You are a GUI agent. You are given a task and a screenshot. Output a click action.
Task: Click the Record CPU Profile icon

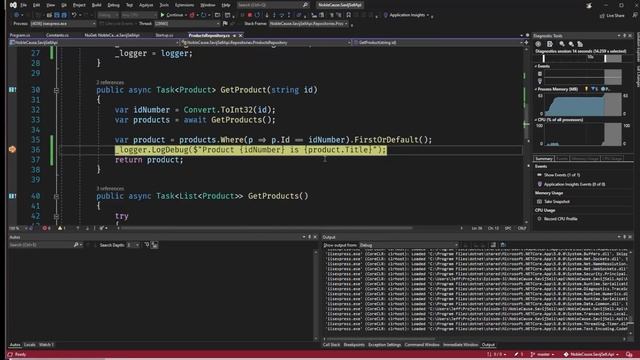tap(540, 219)
